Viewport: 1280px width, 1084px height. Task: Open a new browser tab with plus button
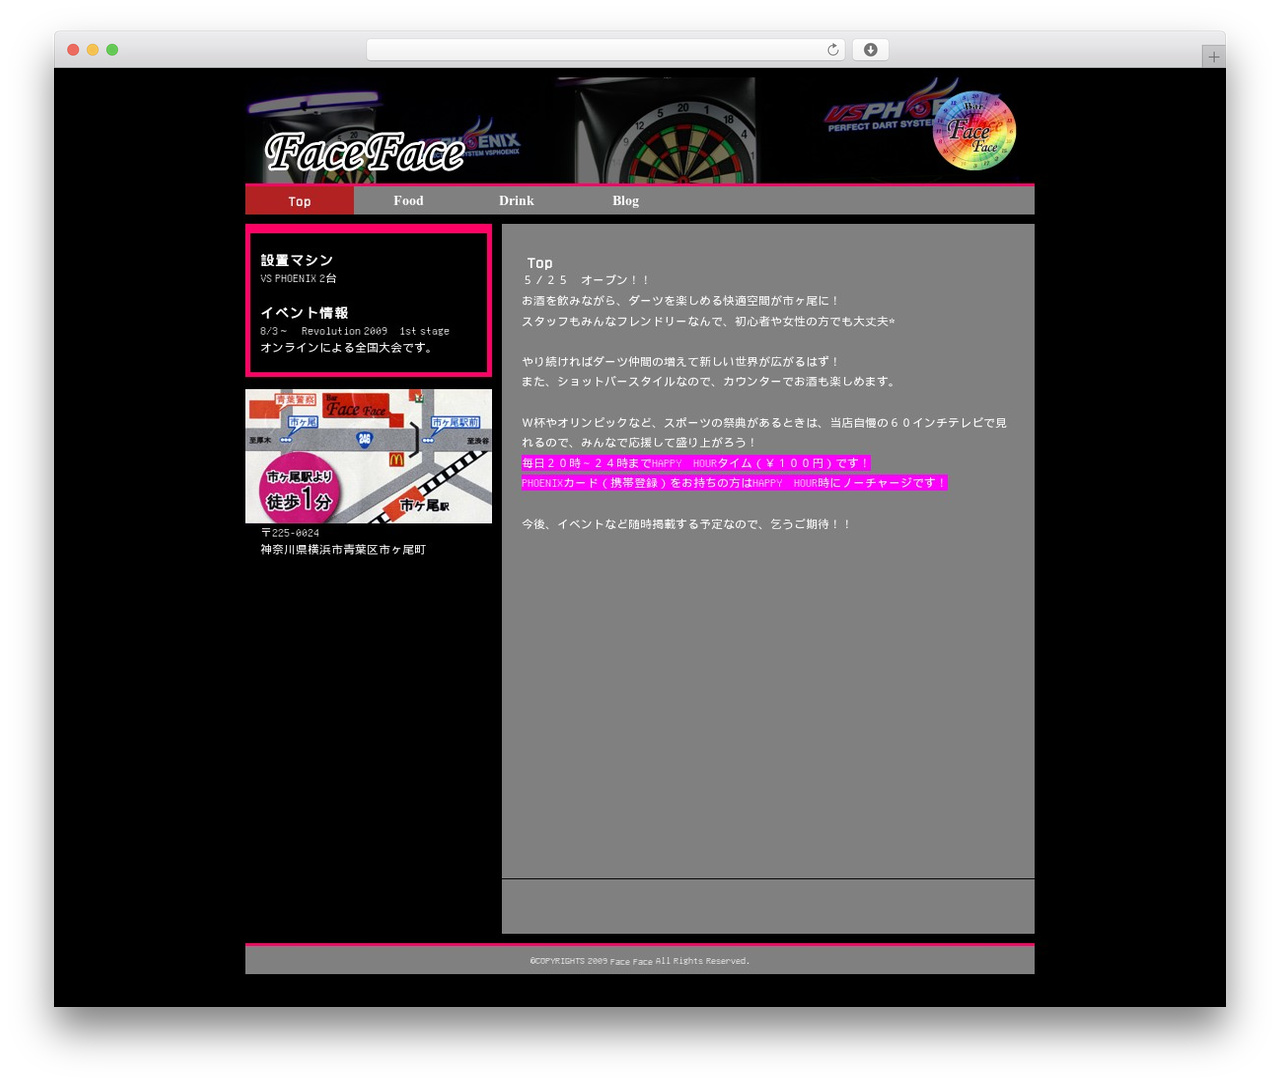pyautogui.click(x=1213, y=57)
